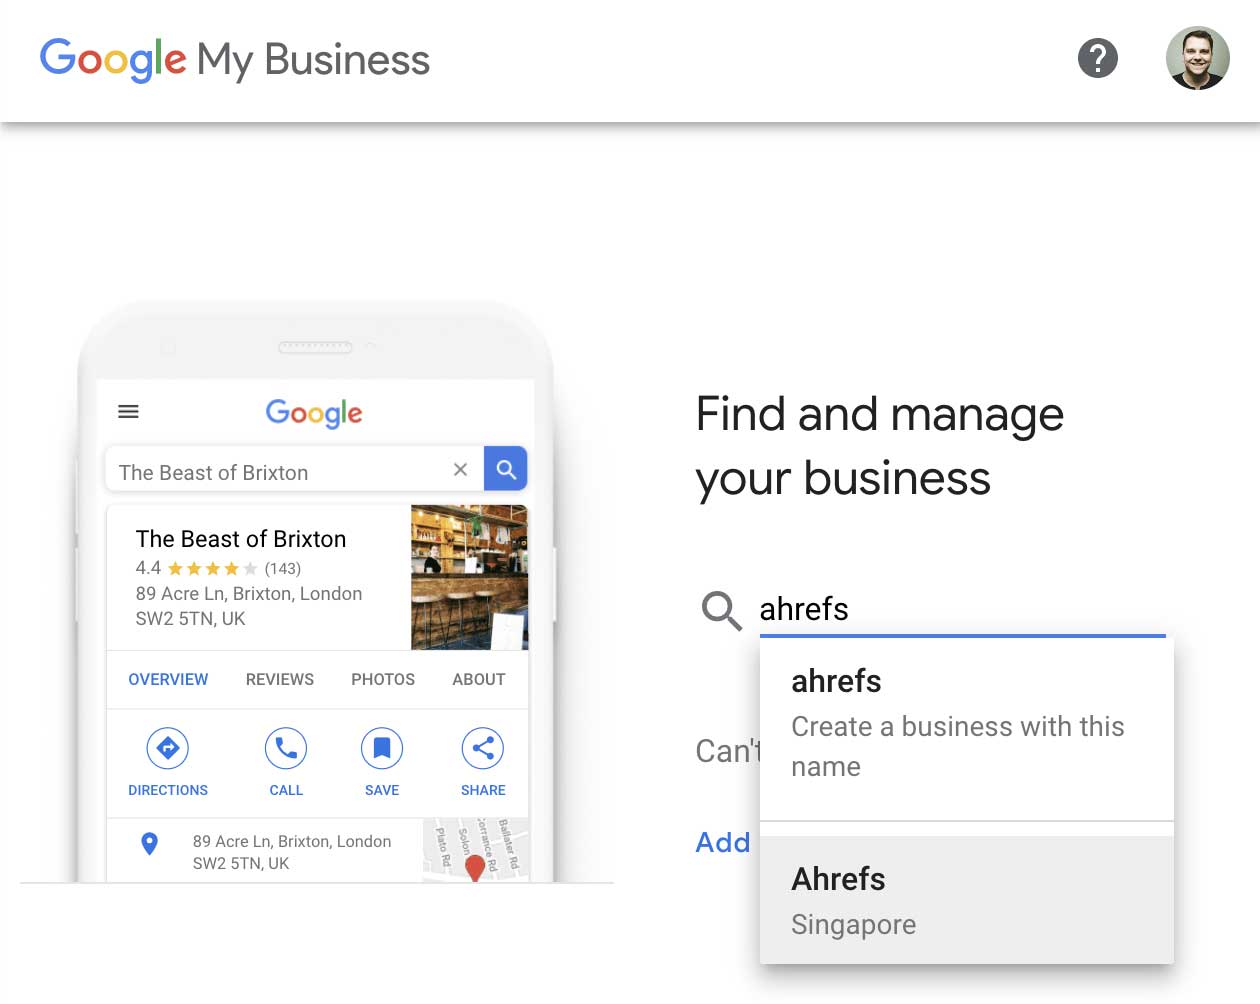Click the magnifier icon beside ahrefs

tap(721, 610)
